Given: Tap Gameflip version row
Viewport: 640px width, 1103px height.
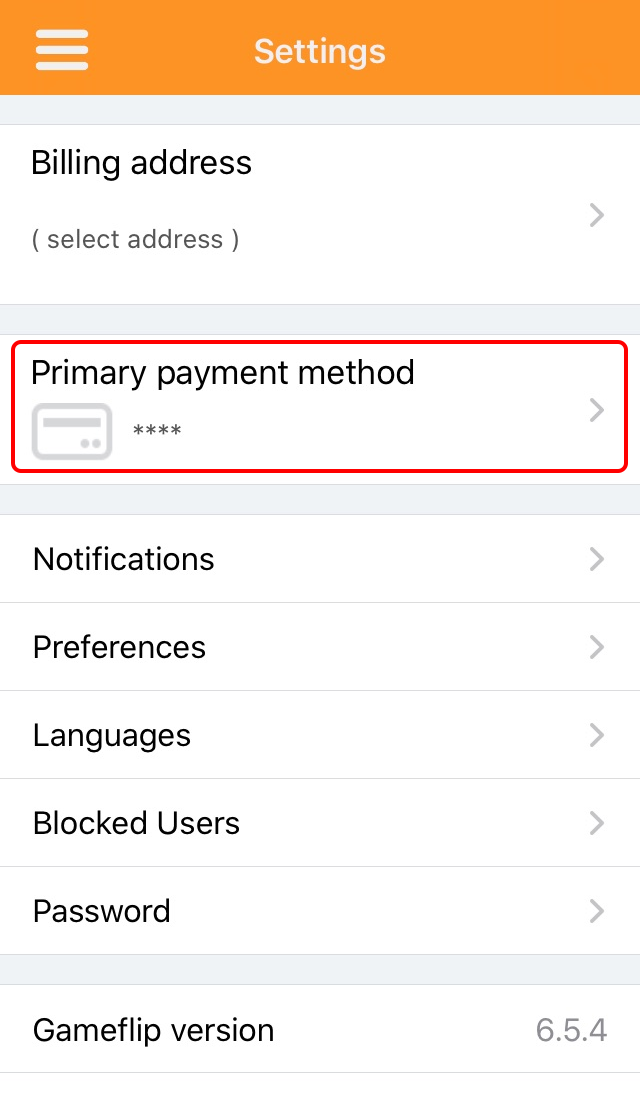Looking at the screenshot, I should 153,1029.
